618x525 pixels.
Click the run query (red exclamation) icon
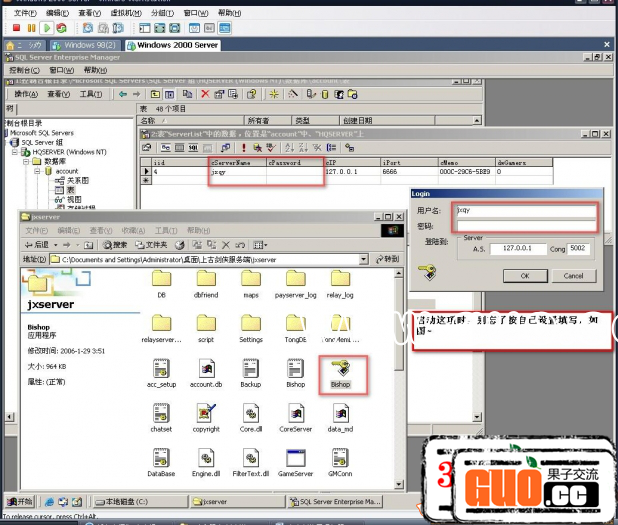pos(244,148)
